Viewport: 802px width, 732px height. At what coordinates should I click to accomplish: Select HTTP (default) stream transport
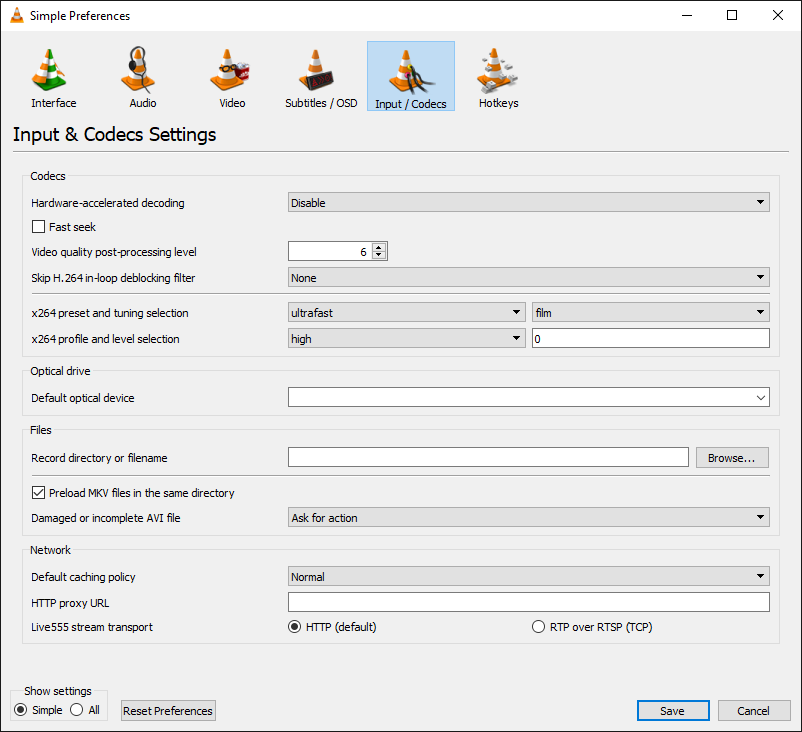coord(294,627)
